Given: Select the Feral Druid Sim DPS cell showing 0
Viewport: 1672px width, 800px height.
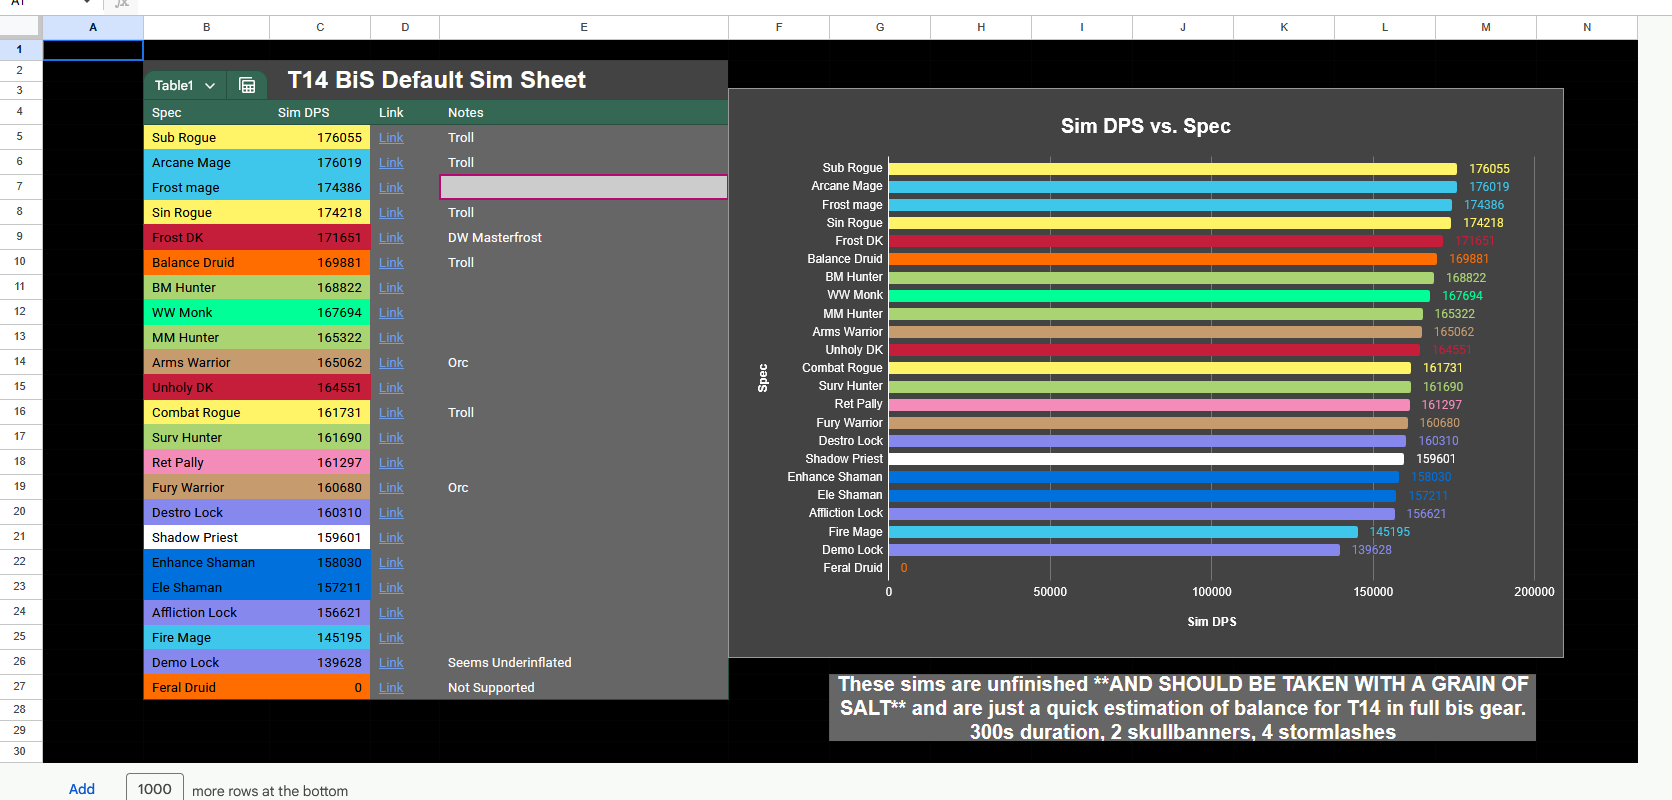Looking at the screenshot, I should click(320, 688).
